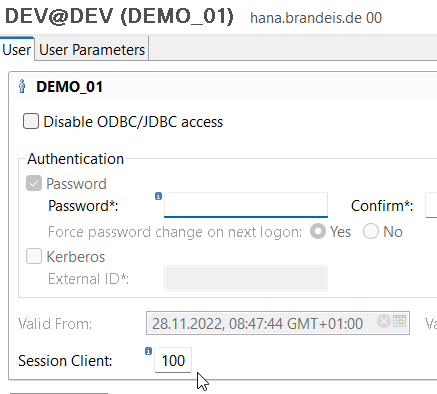Click the info icon beside Session Client
The width and height of the screenshot is (437, 394).
[x=148, y=351]
